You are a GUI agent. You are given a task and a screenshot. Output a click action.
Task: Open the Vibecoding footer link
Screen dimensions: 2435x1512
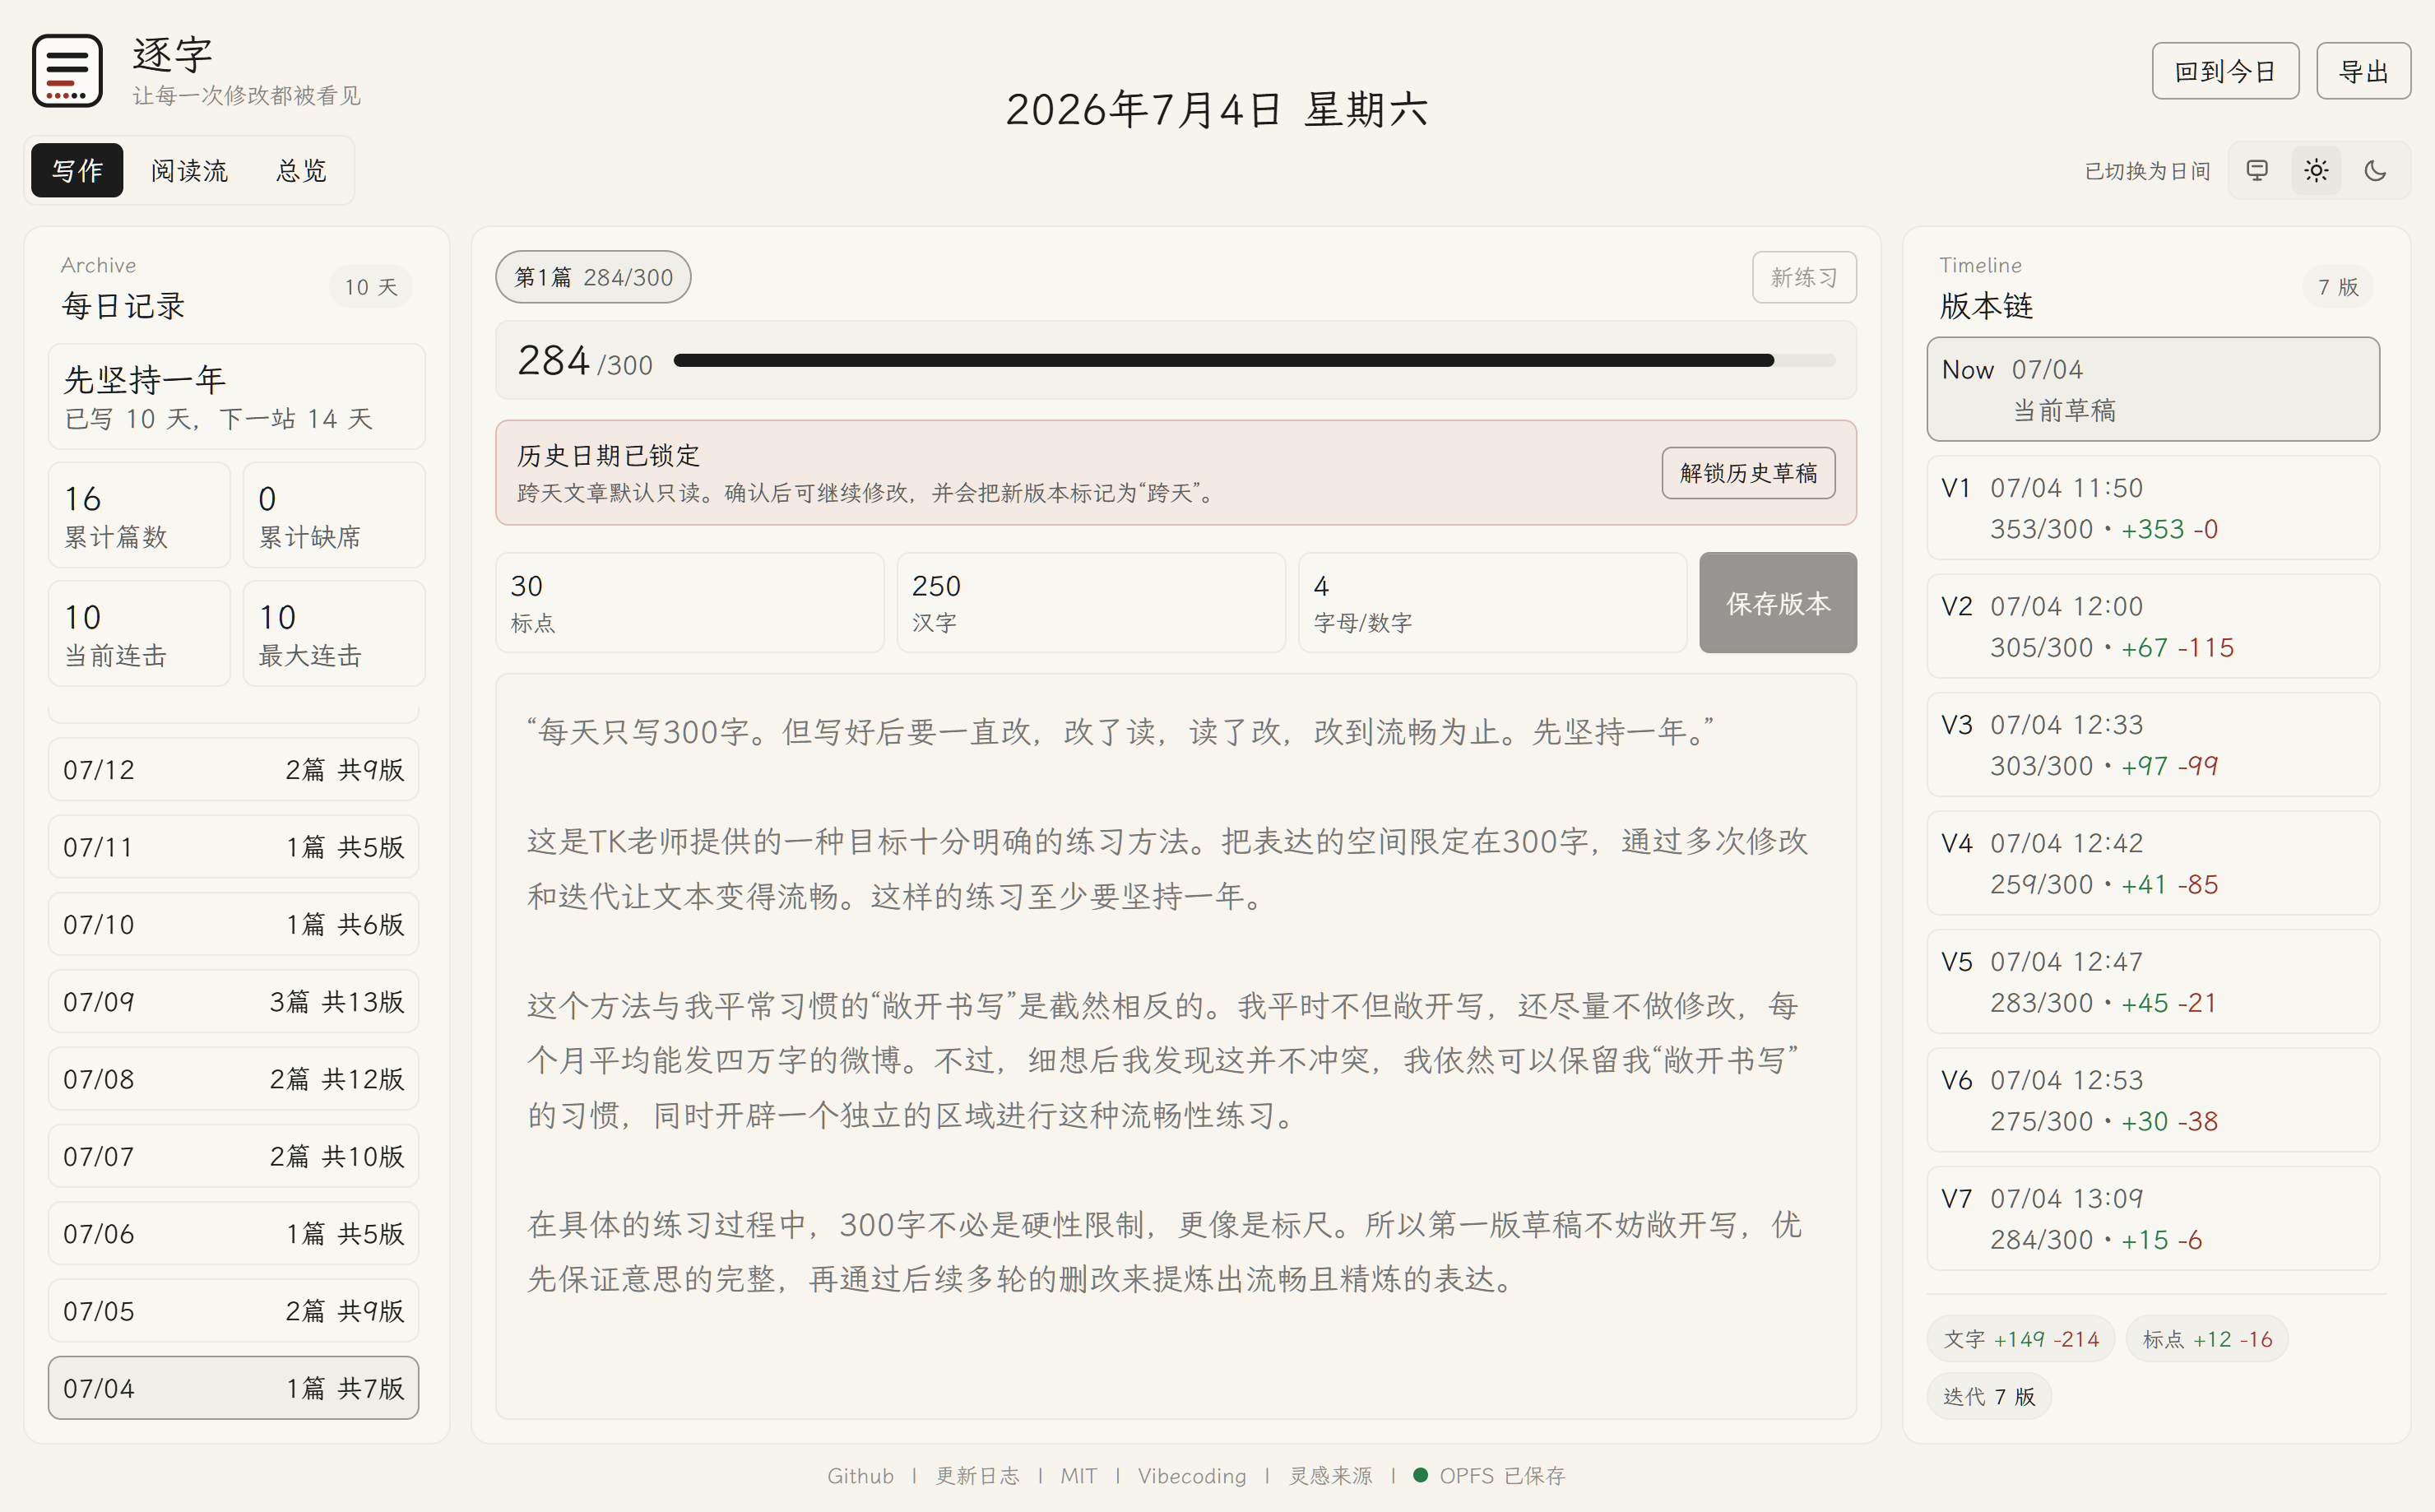click(1192, 1476)
